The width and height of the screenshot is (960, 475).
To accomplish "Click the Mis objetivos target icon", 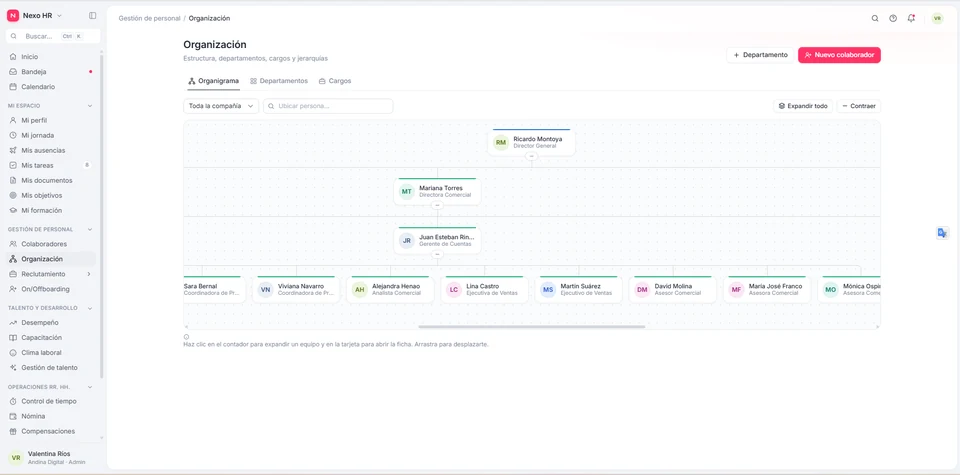I will 13,195.
